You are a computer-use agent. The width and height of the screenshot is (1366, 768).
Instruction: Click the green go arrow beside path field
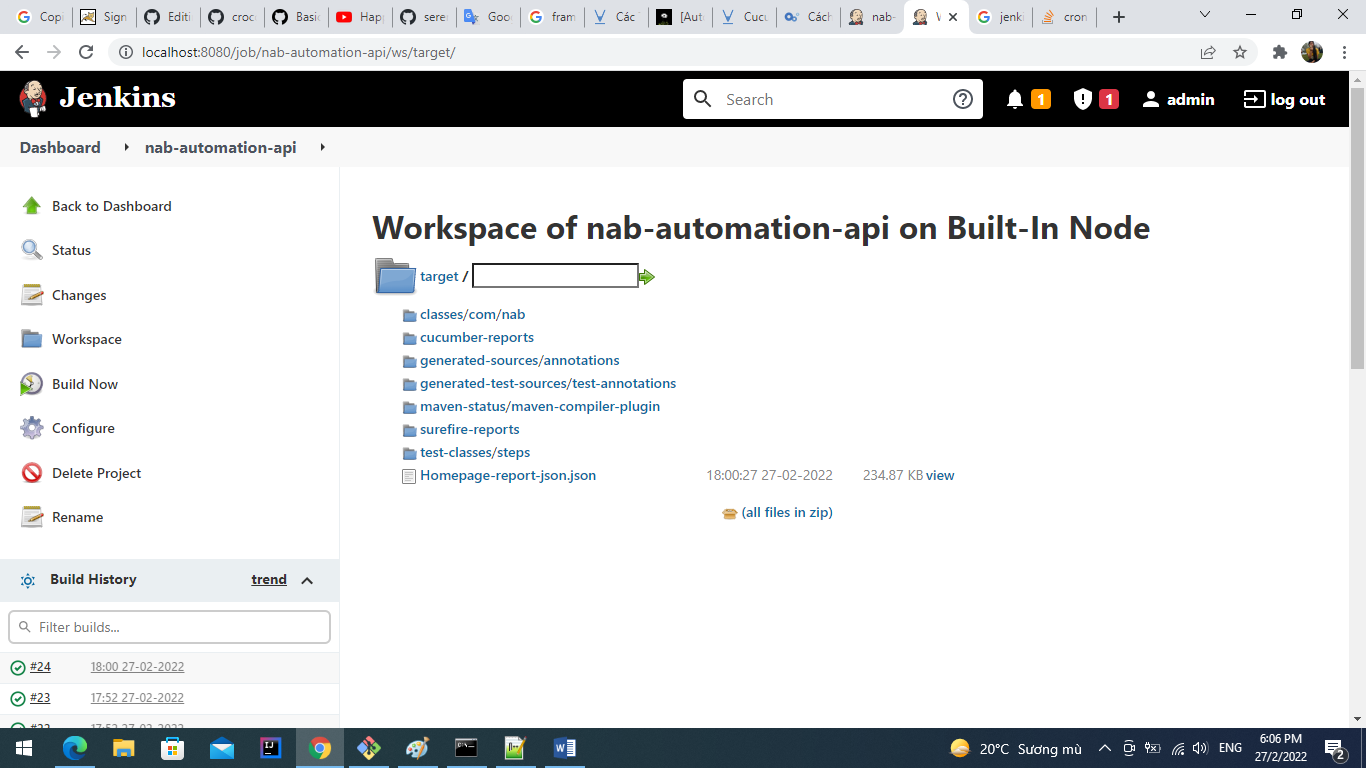click(x=647, y=277)
